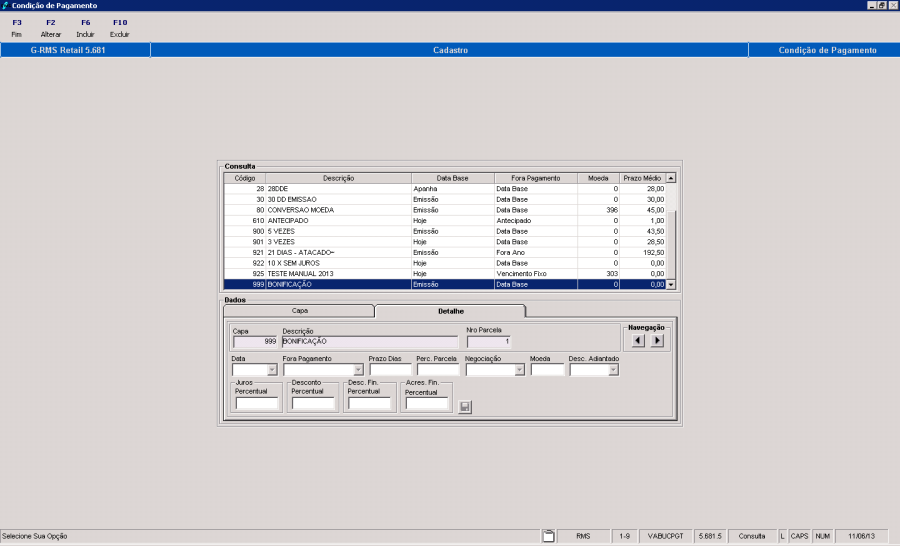The height and width of the screenshot is (546, 900).
Task: Click the Capa field showing 999
Action: [x=255, y=342]
